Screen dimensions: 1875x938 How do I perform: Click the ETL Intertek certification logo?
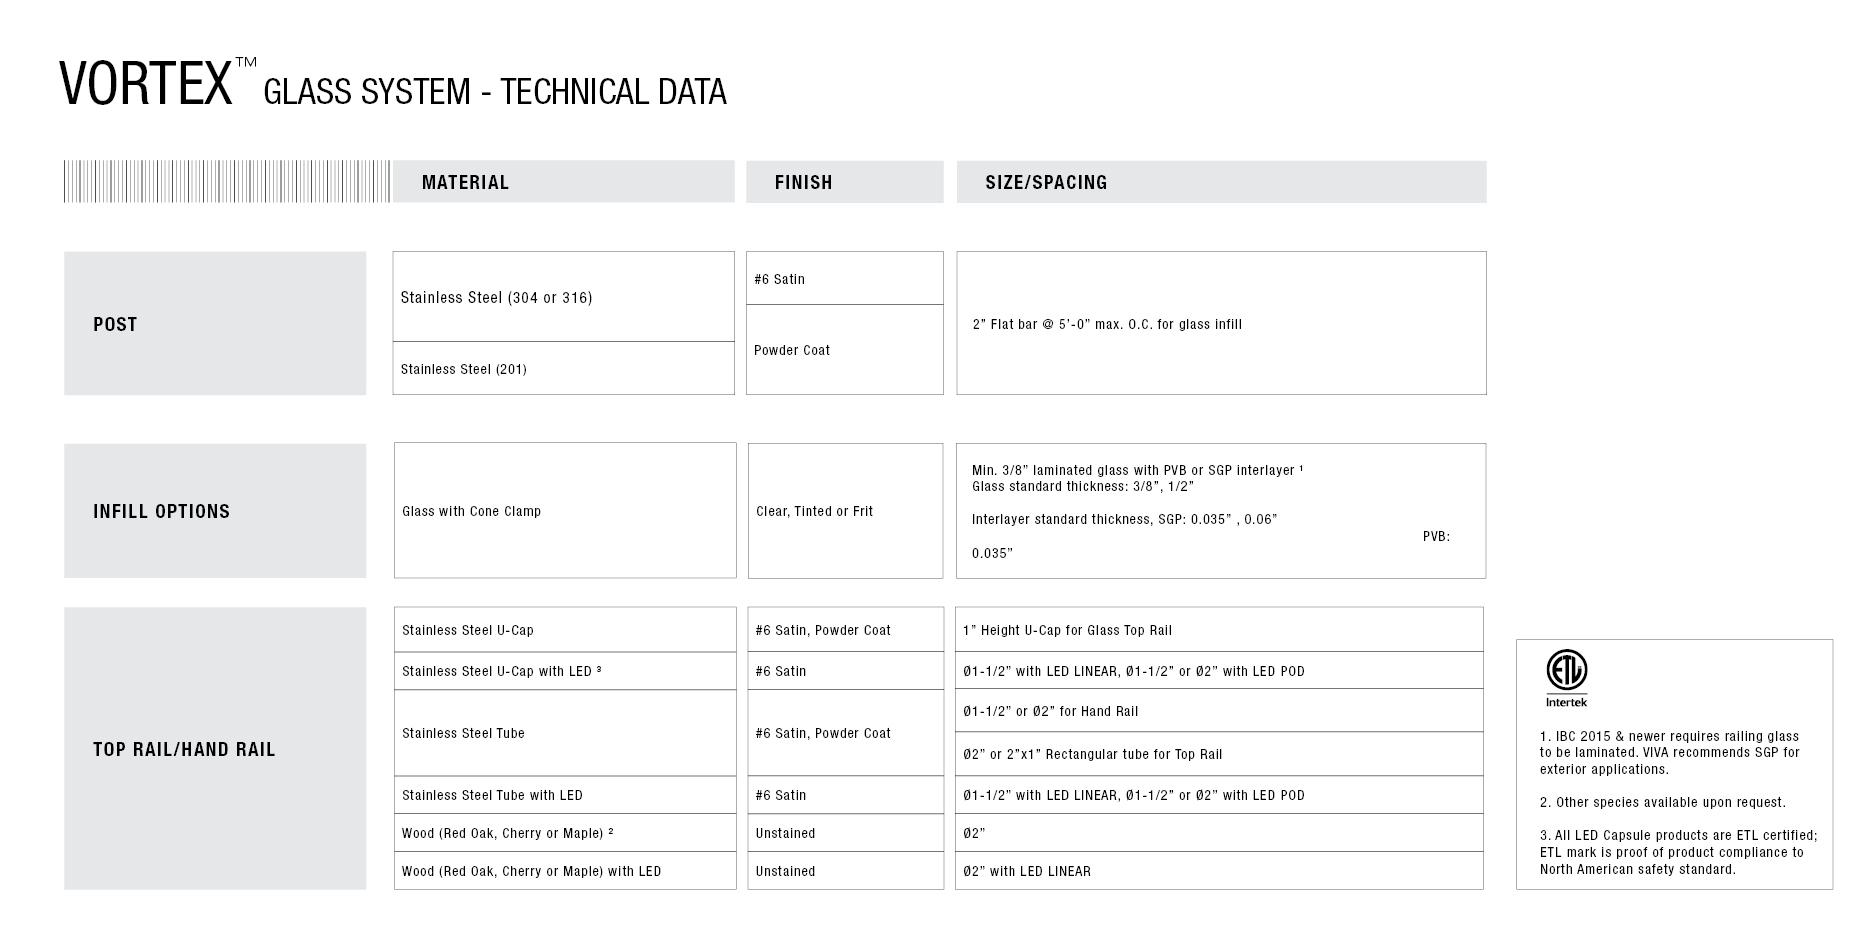click(1566, 678)
